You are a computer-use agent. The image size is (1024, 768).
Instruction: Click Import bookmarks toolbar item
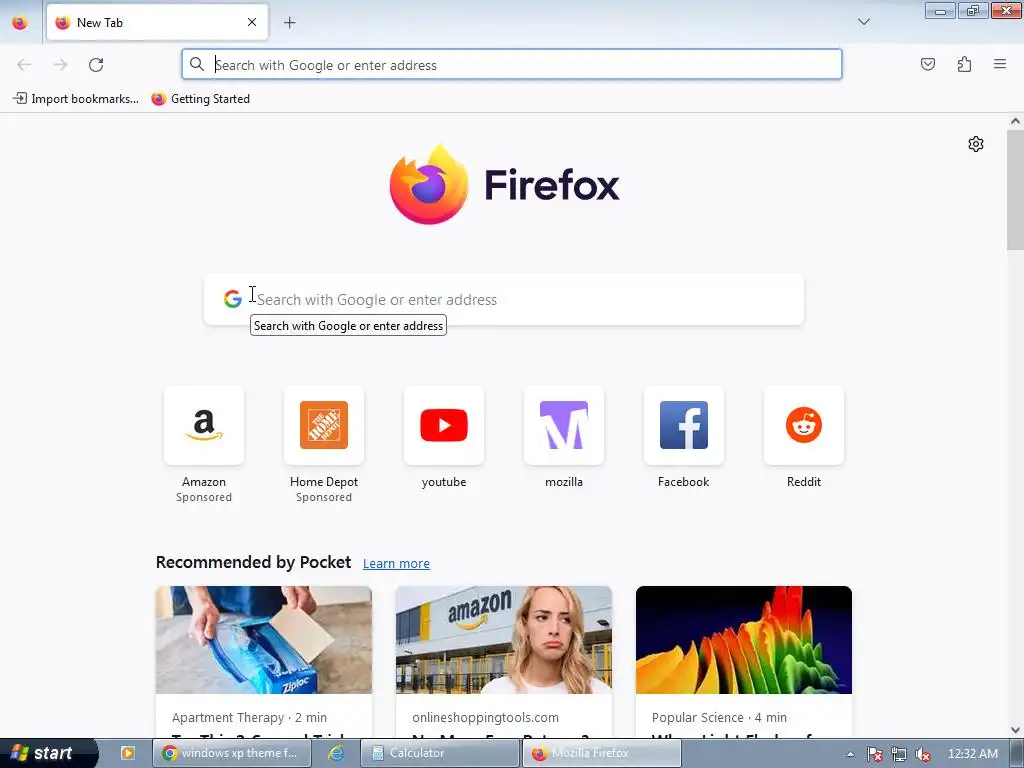(x=76, y=99)
